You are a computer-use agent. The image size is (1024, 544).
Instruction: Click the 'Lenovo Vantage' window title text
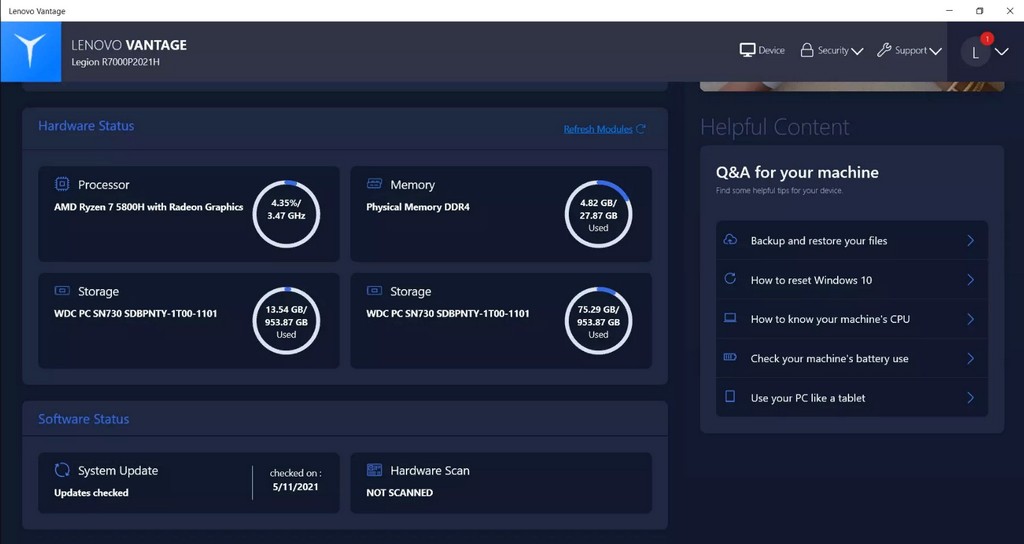tap(37, 11)
